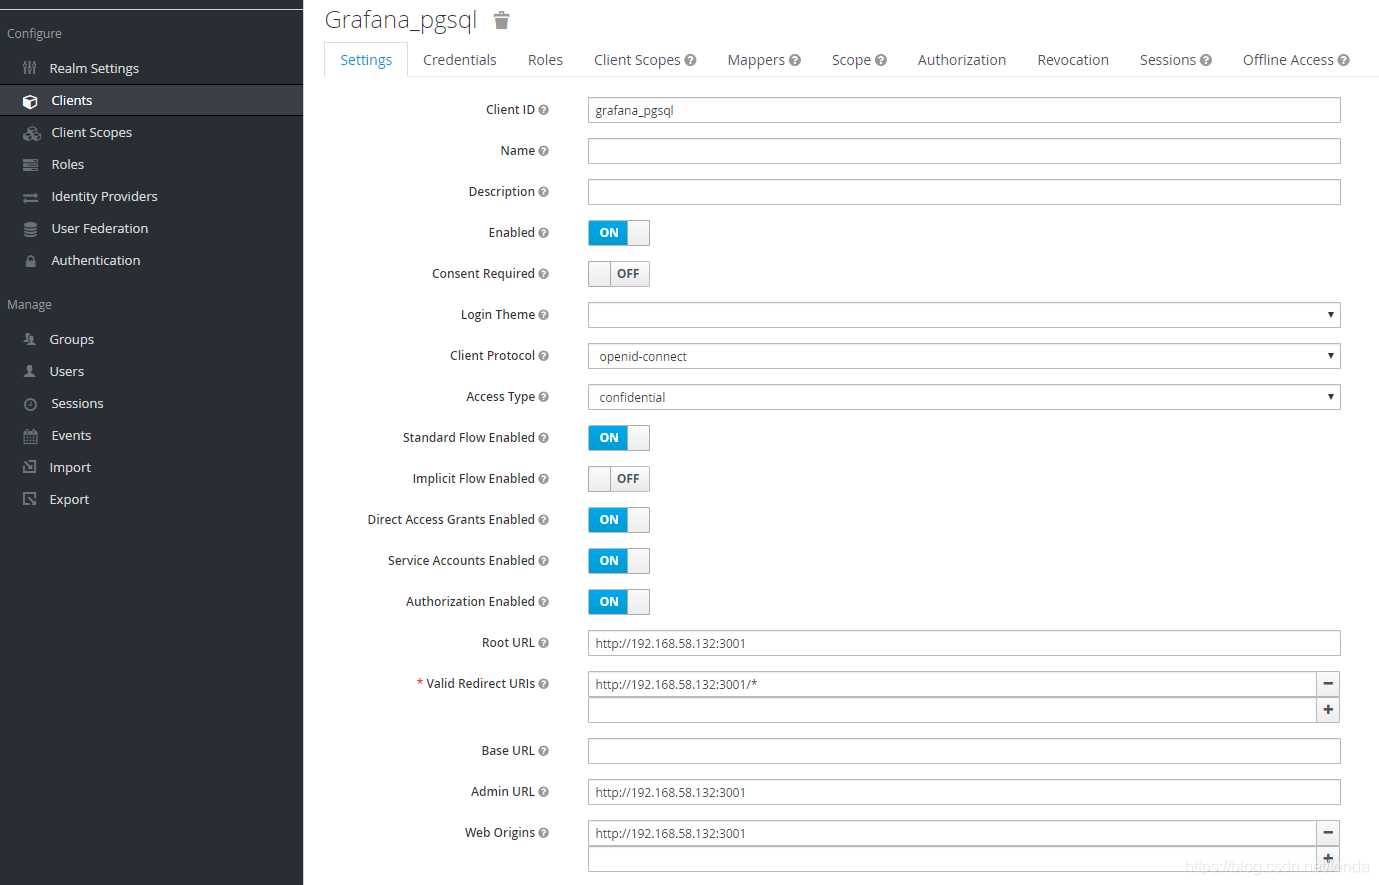
Task: Click the Authentication lock icon
Action: coord(31,261)
